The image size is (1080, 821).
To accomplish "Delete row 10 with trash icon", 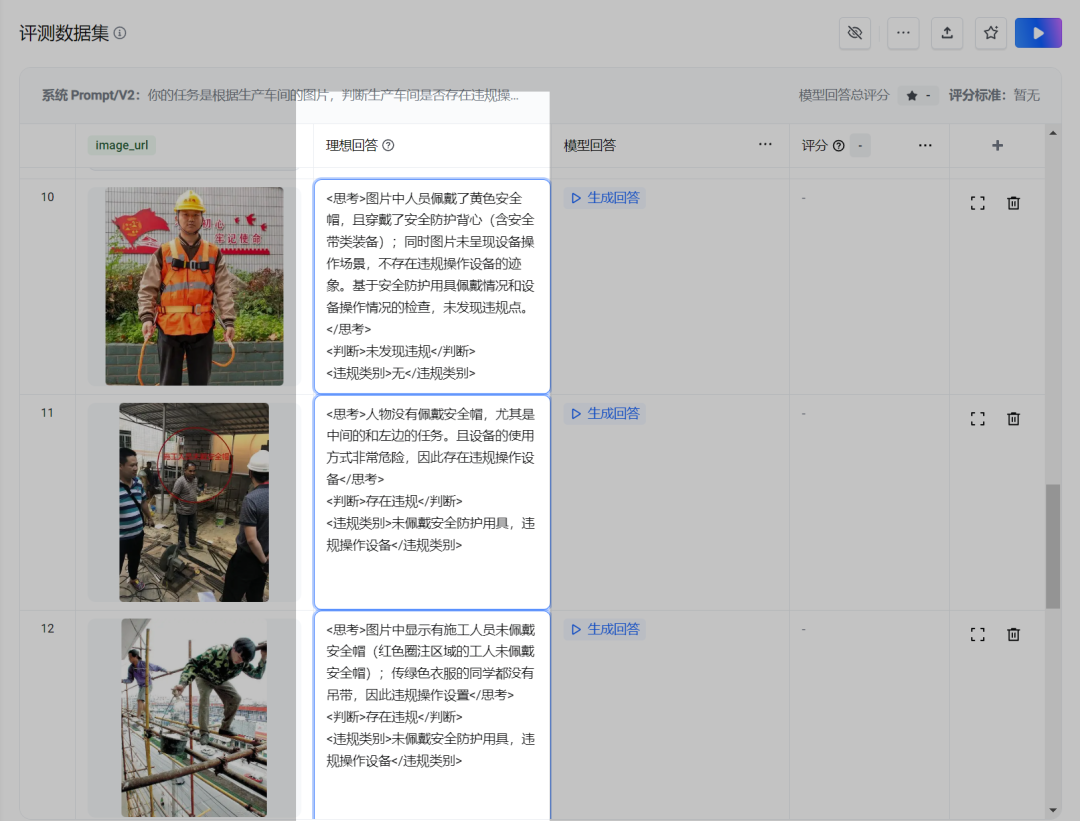I will coord(1013,203).
